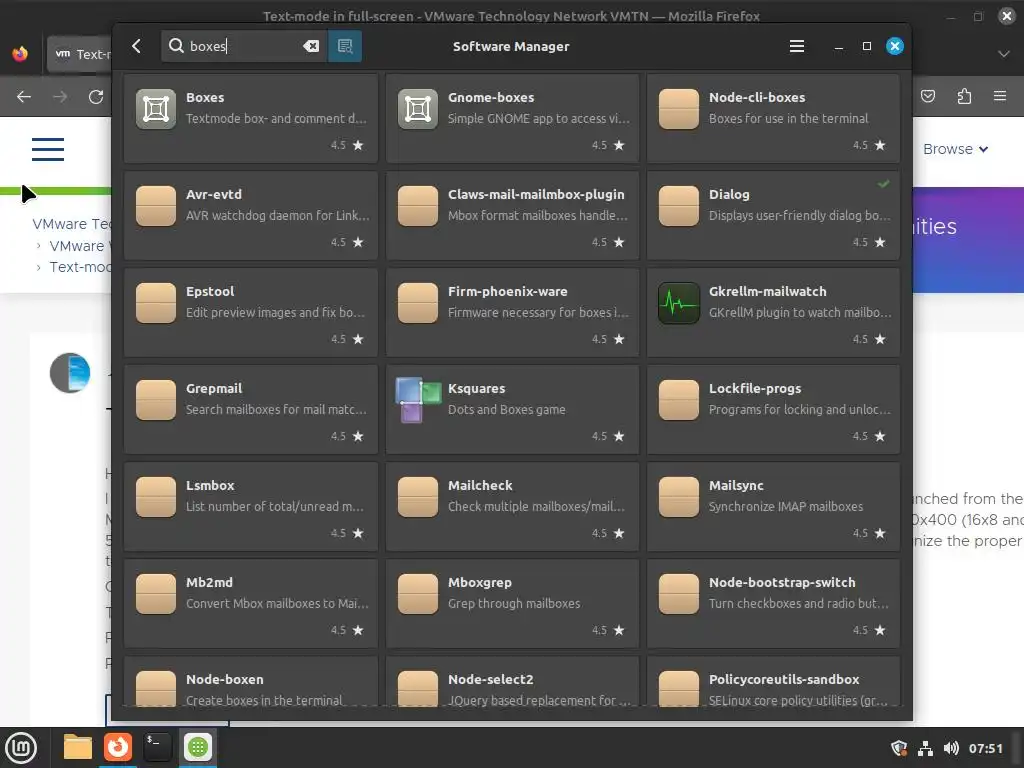Click the 'Node-select2' package title

[x=490, y=679]
